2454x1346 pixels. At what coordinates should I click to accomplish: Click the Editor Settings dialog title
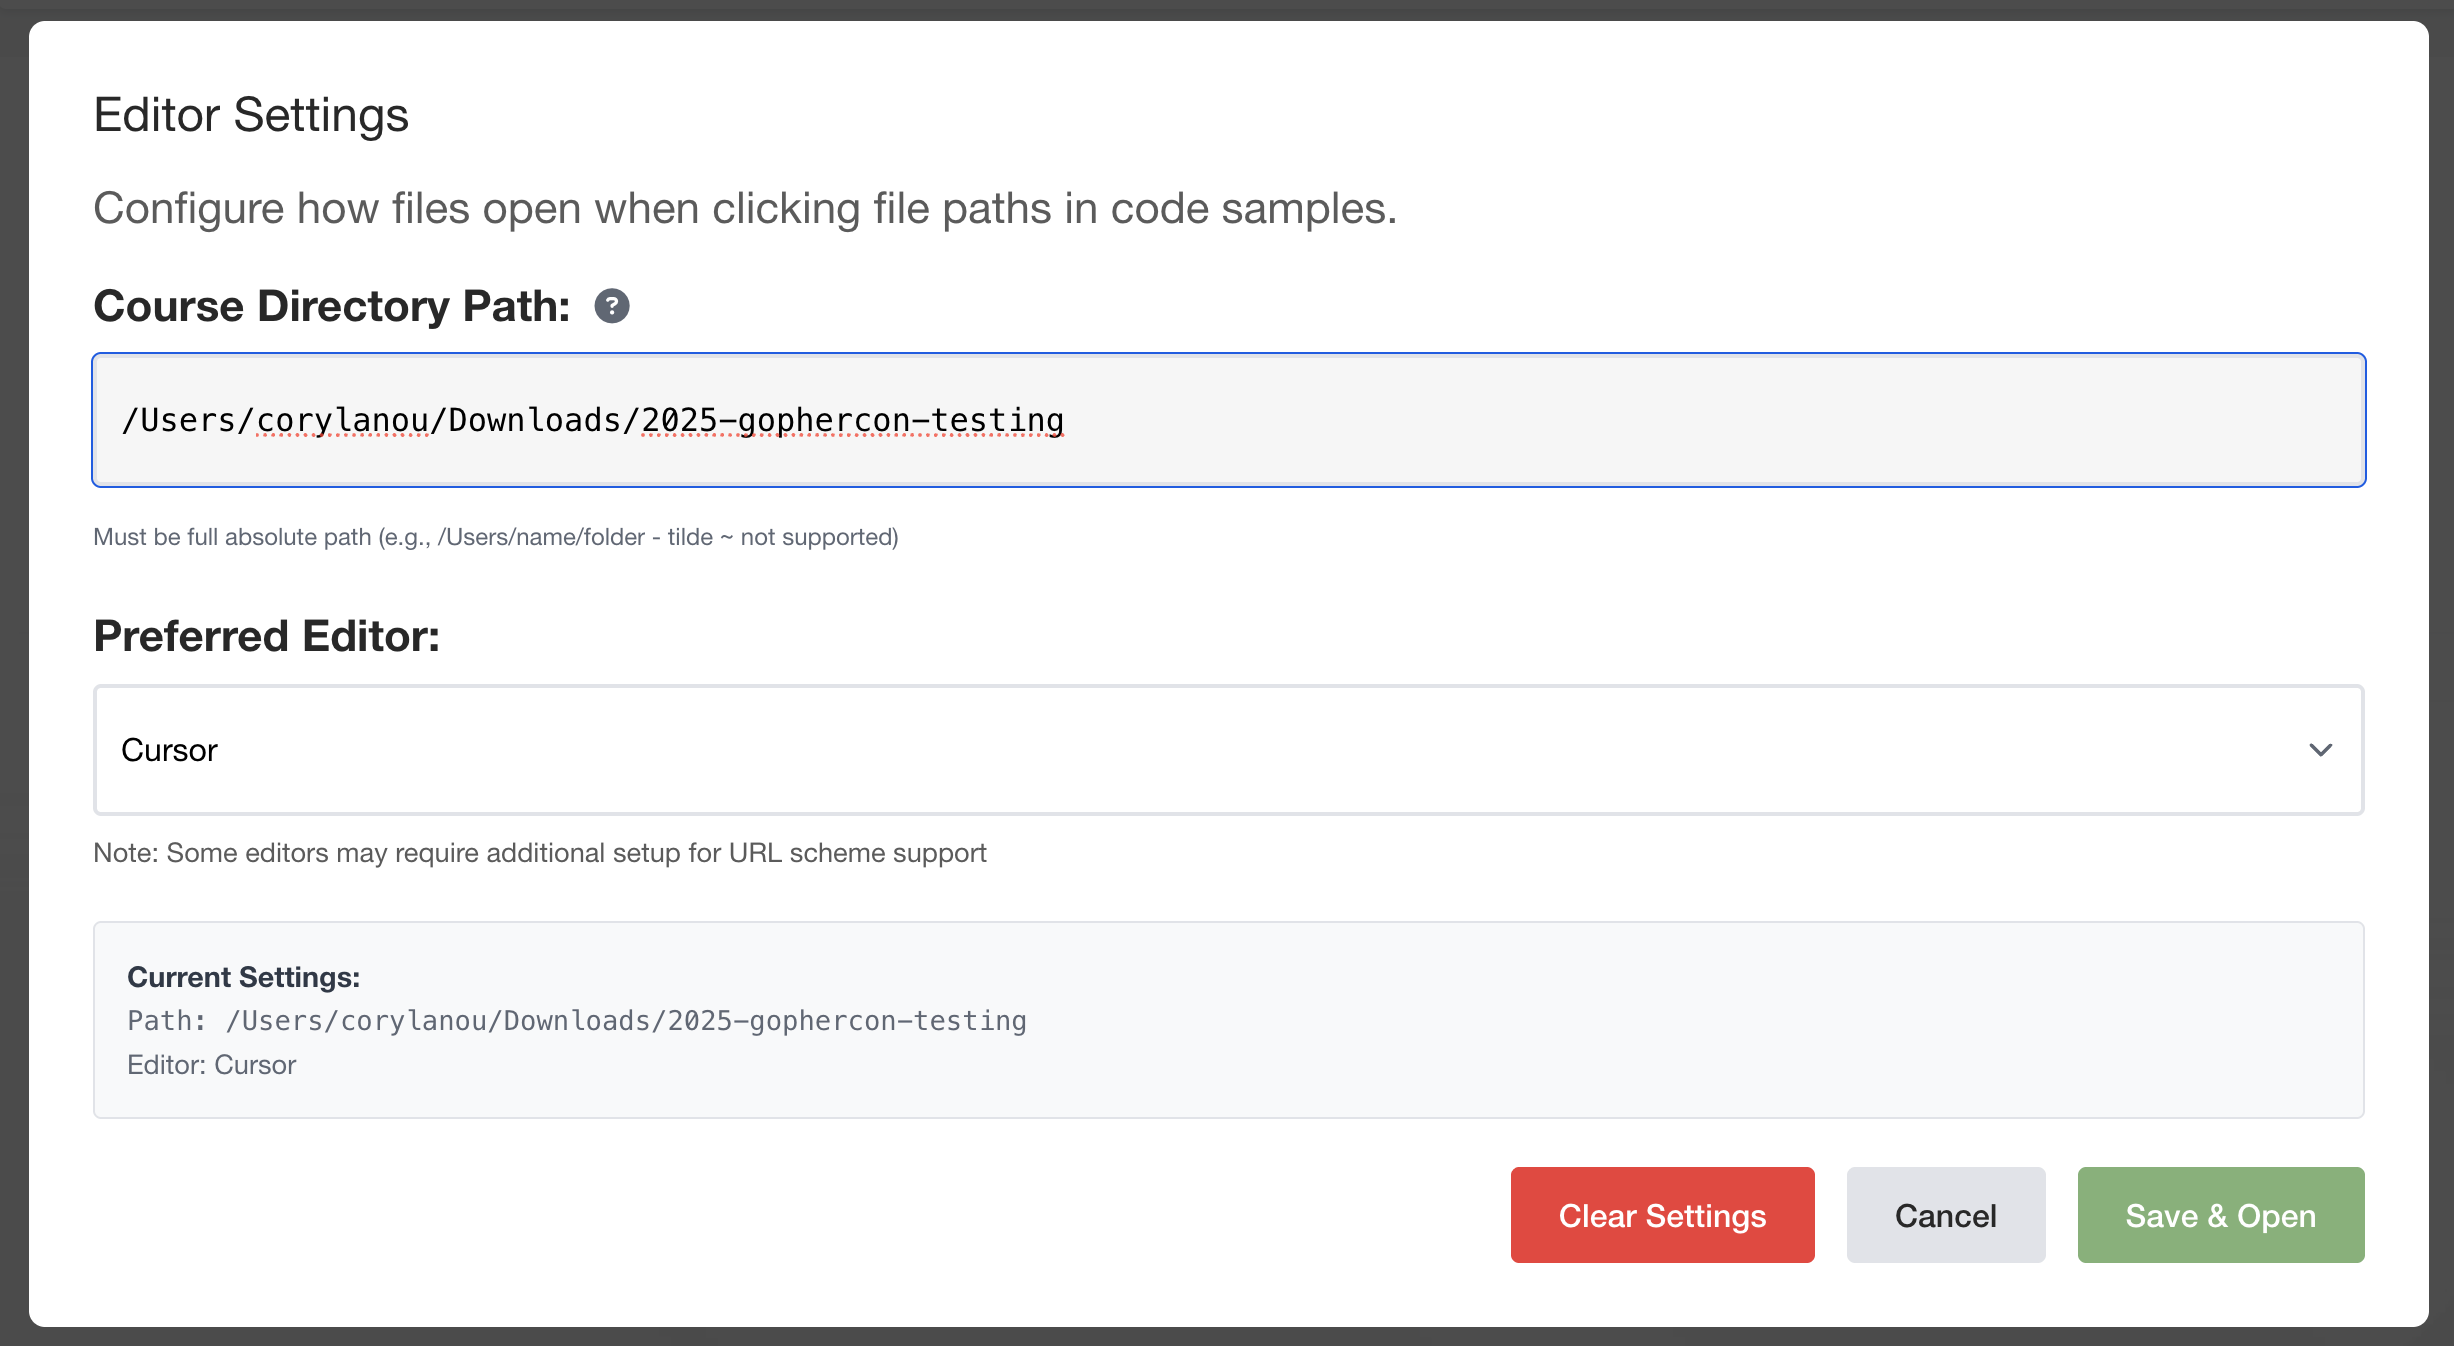click(x=250, y=114)
